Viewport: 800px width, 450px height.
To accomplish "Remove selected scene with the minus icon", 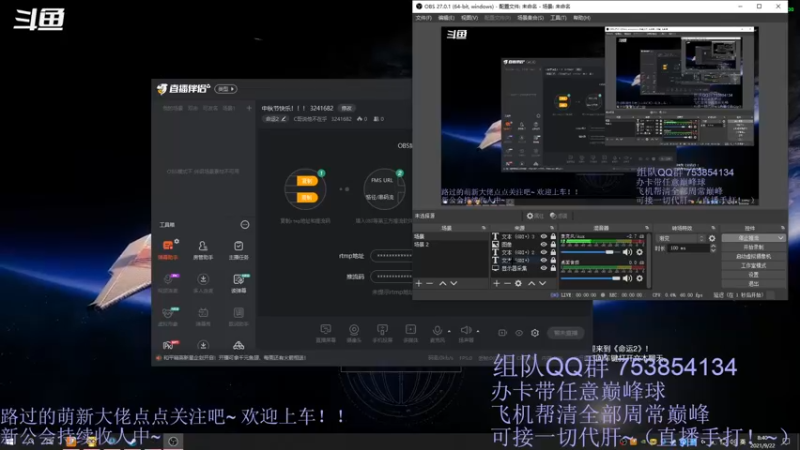I will pos(430,283).
